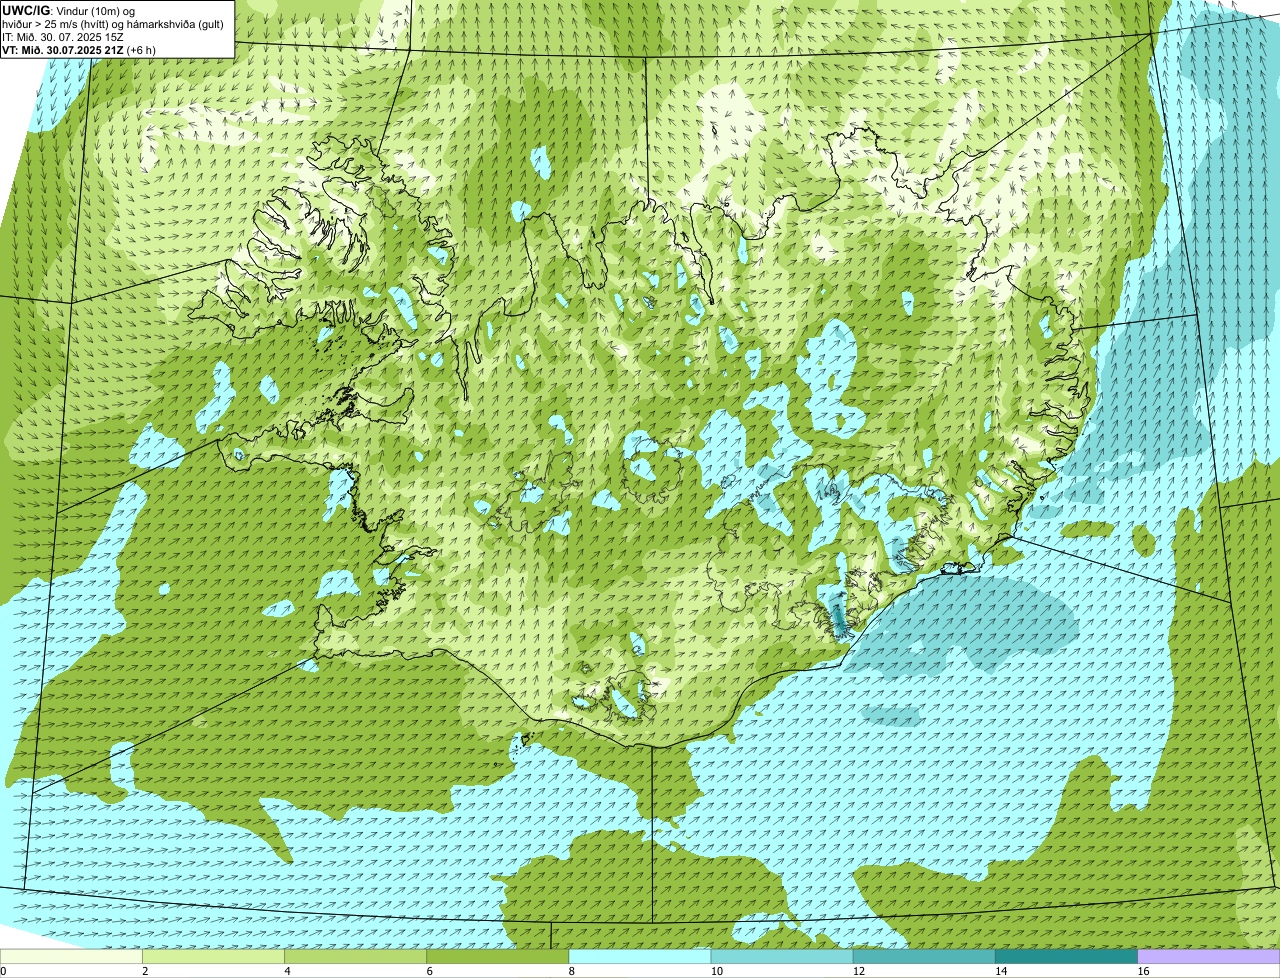Click the dark green 6–8 legend swatch

[x=498, y=956]
